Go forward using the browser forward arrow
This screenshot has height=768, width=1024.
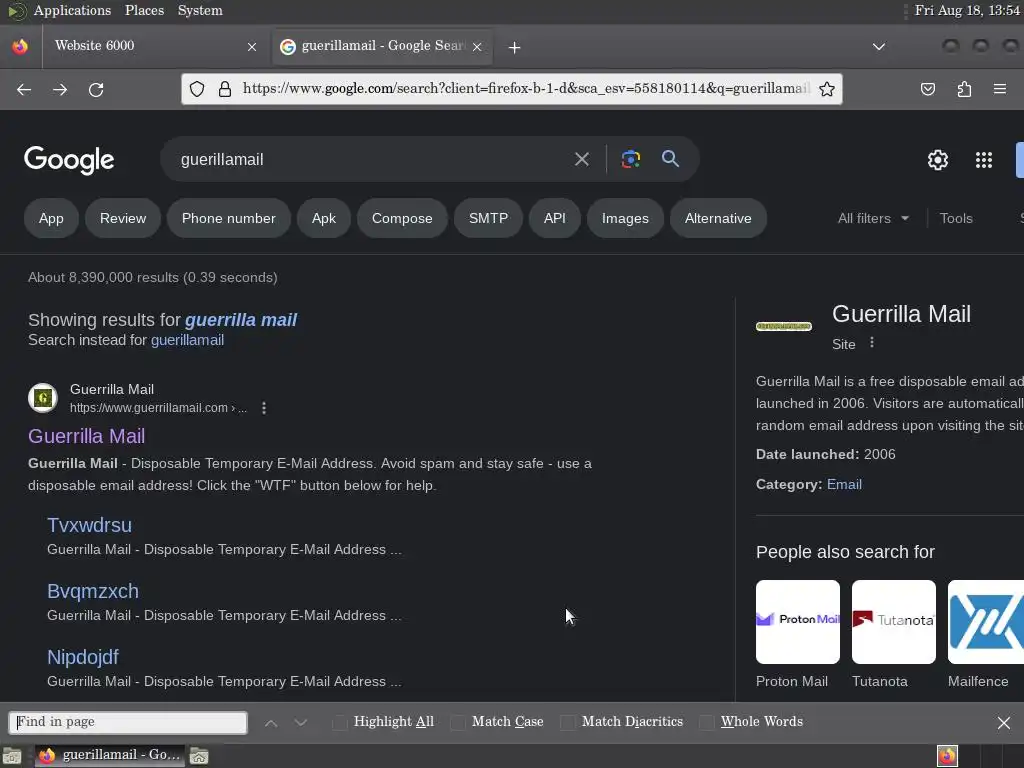click(60, 89)
